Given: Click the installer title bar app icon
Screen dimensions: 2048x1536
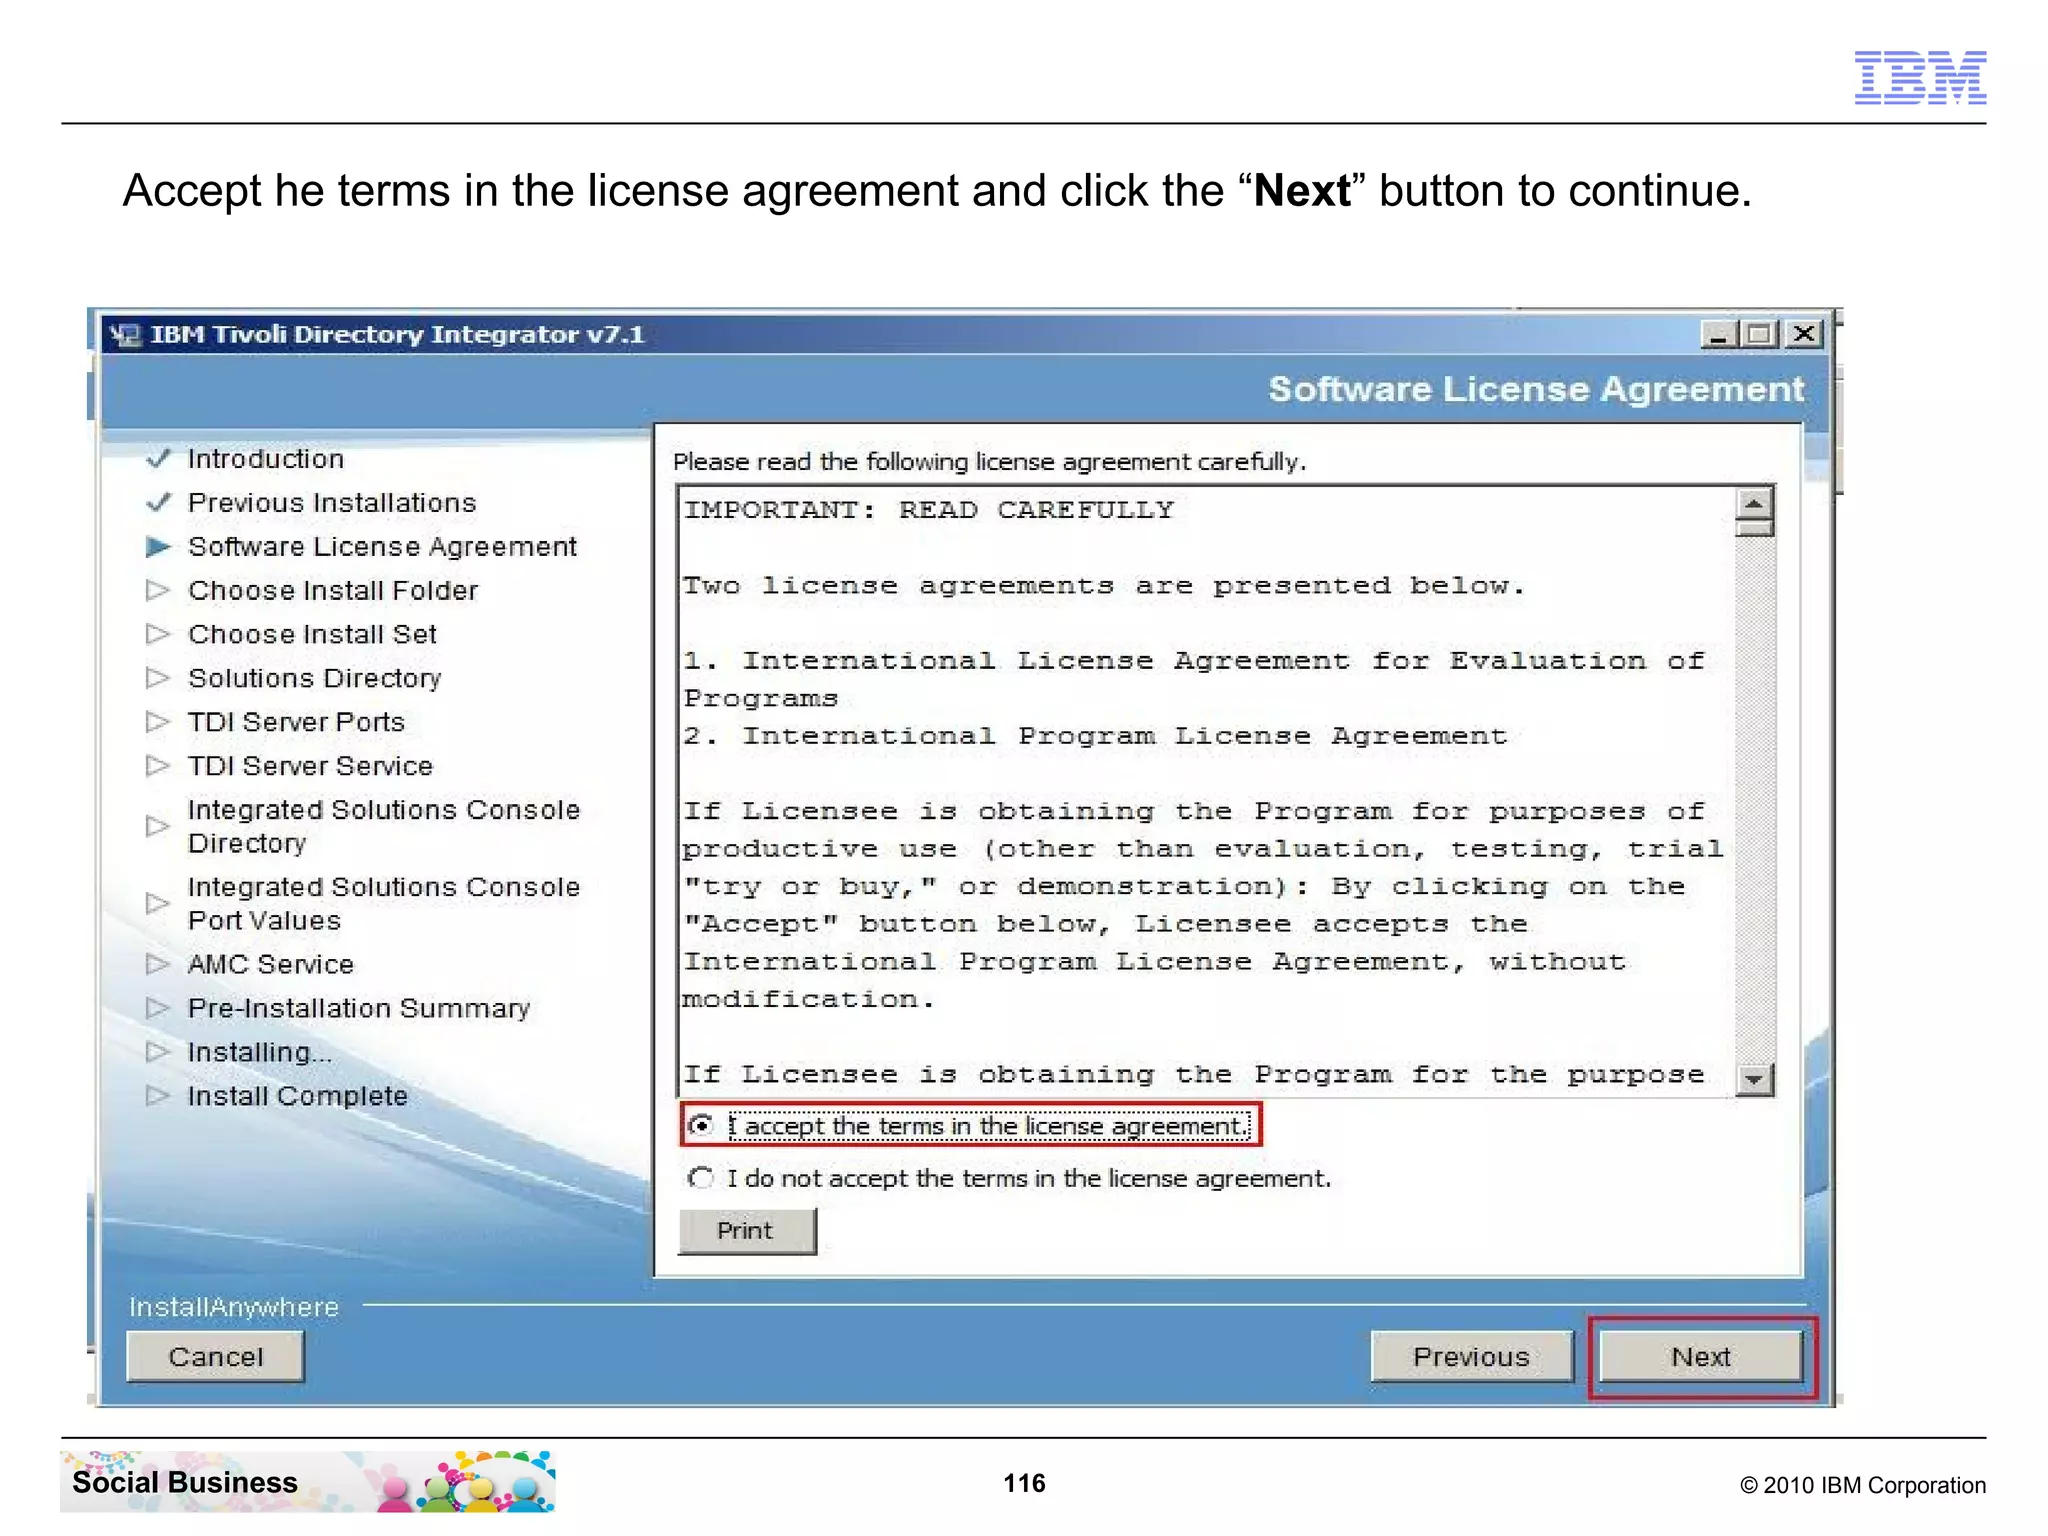Looking at the screenshot, I should point(125,334).
